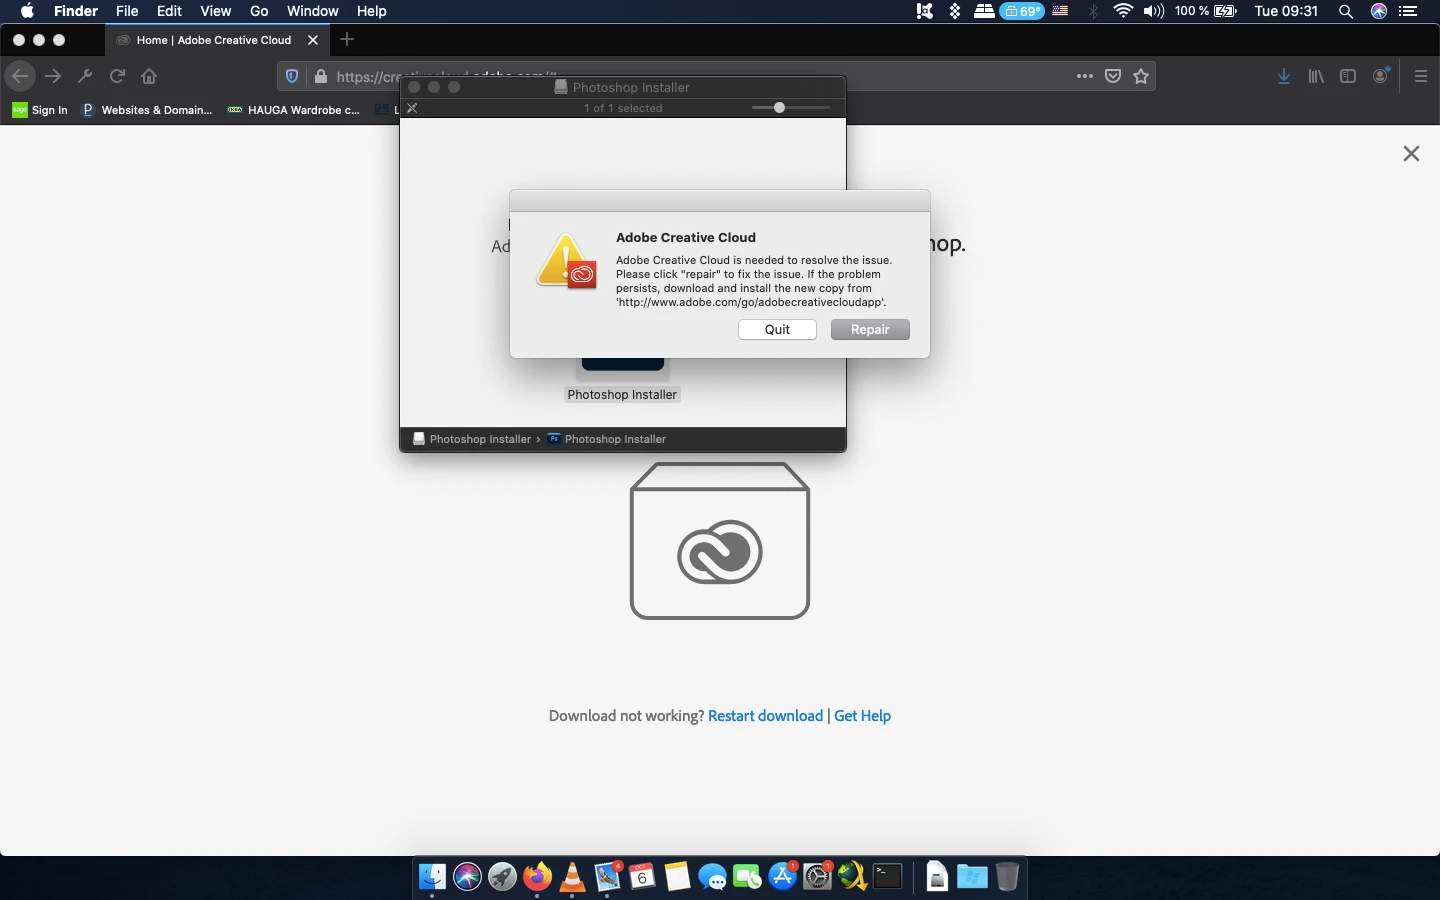Open the Firefox hamburger menu

tap(1421, 76)
